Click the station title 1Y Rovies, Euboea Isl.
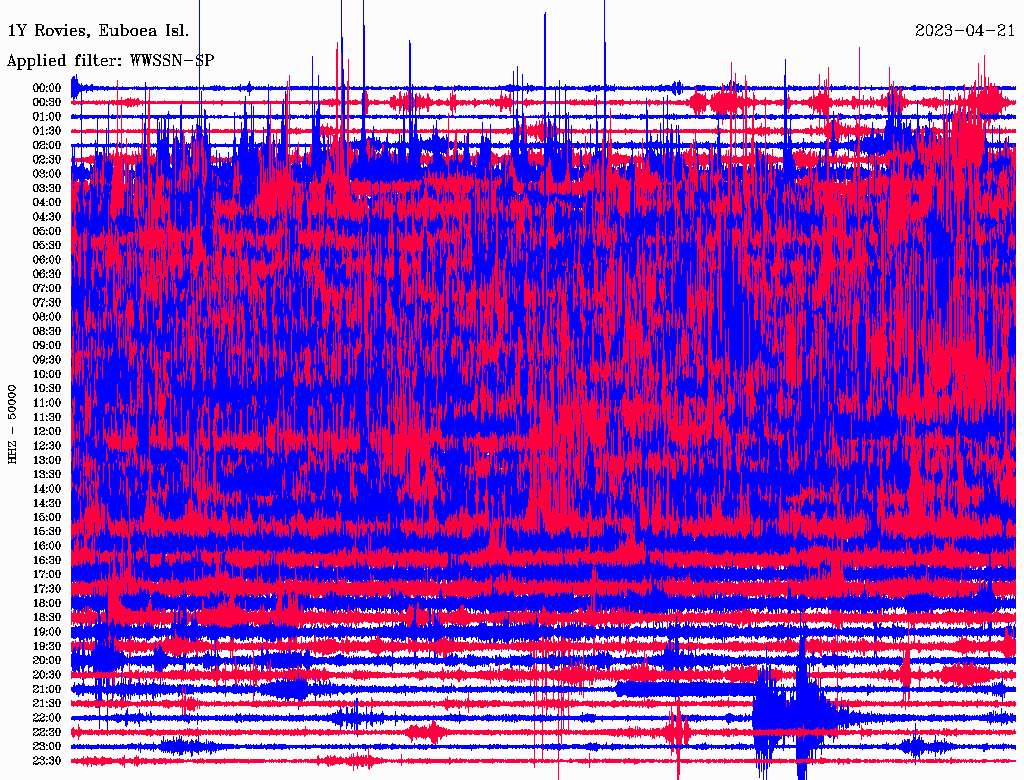1024x780 pixels. click(x=98, y=31)
